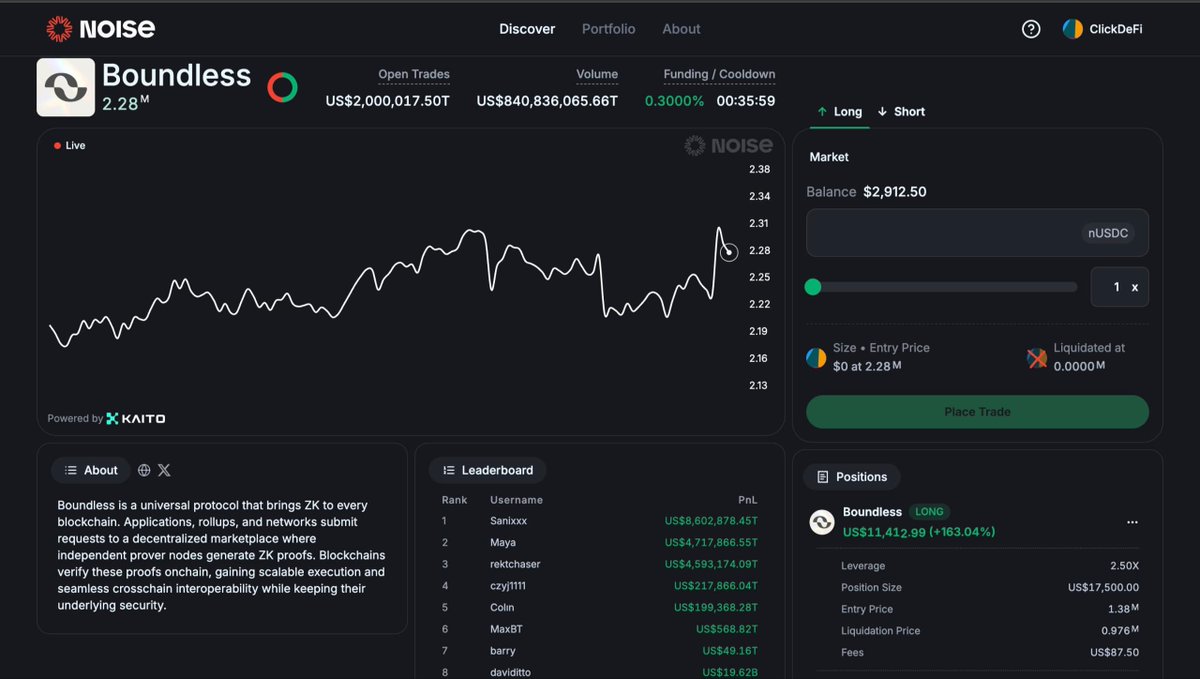Image resolution: width=1200 pixels, height=679 pixels.
Task: Click leaderboard user Sanixxx
Action: (508, 521)
